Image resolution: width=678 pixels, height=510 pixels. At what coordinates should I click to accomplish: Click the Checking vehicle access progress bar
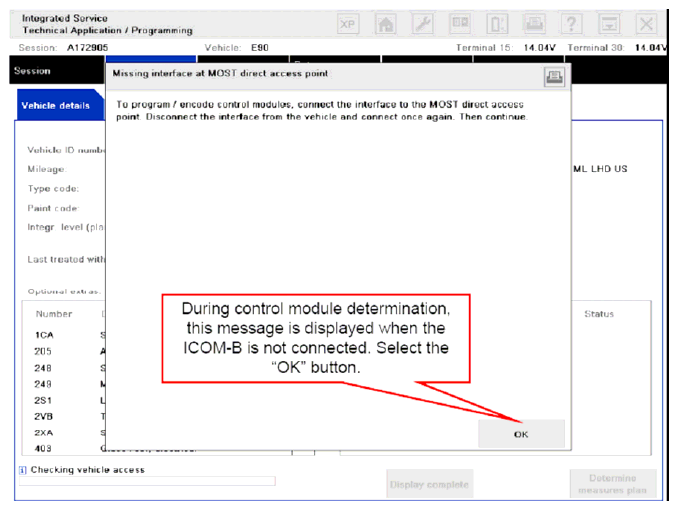click(x=147, y=481)
